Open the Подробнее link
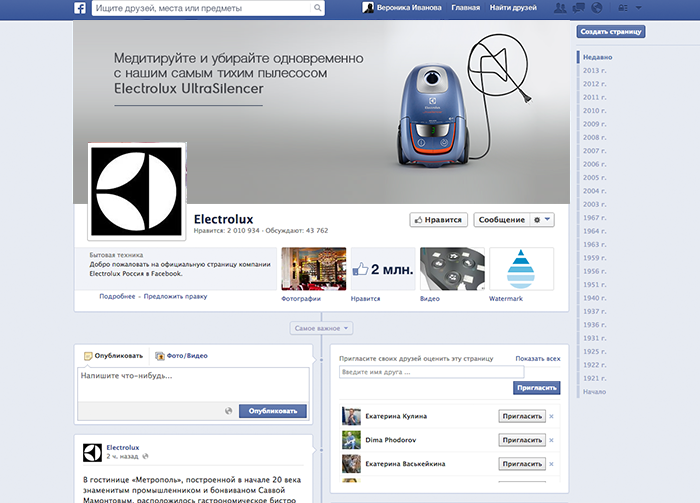700x503 pixels. pyautogui.click(x=117, y=296)
